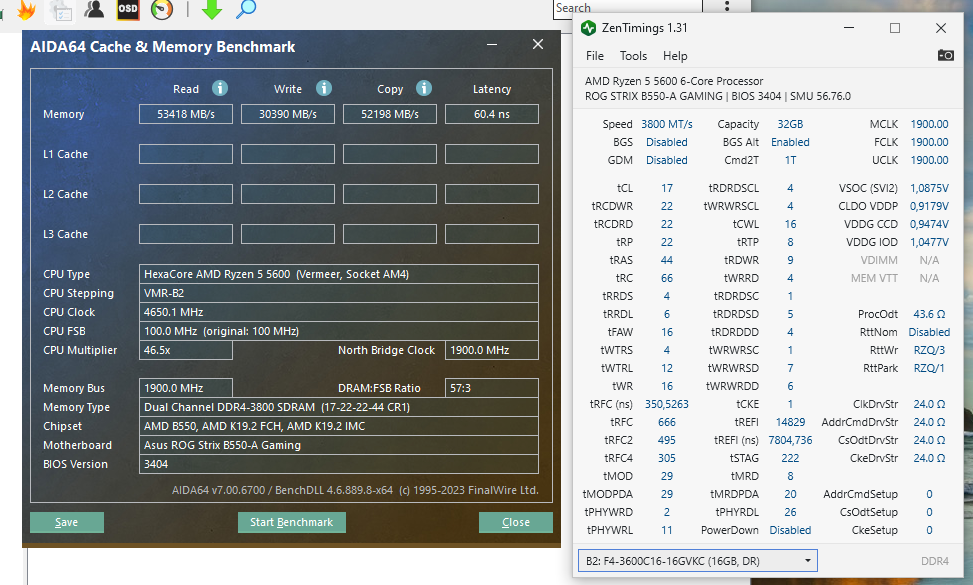Expand the B2: F4-3600C16-16GVKC module dropdown
Image resolution: width=973 pixels, height=585 pixels.
(x=697, y=561)
